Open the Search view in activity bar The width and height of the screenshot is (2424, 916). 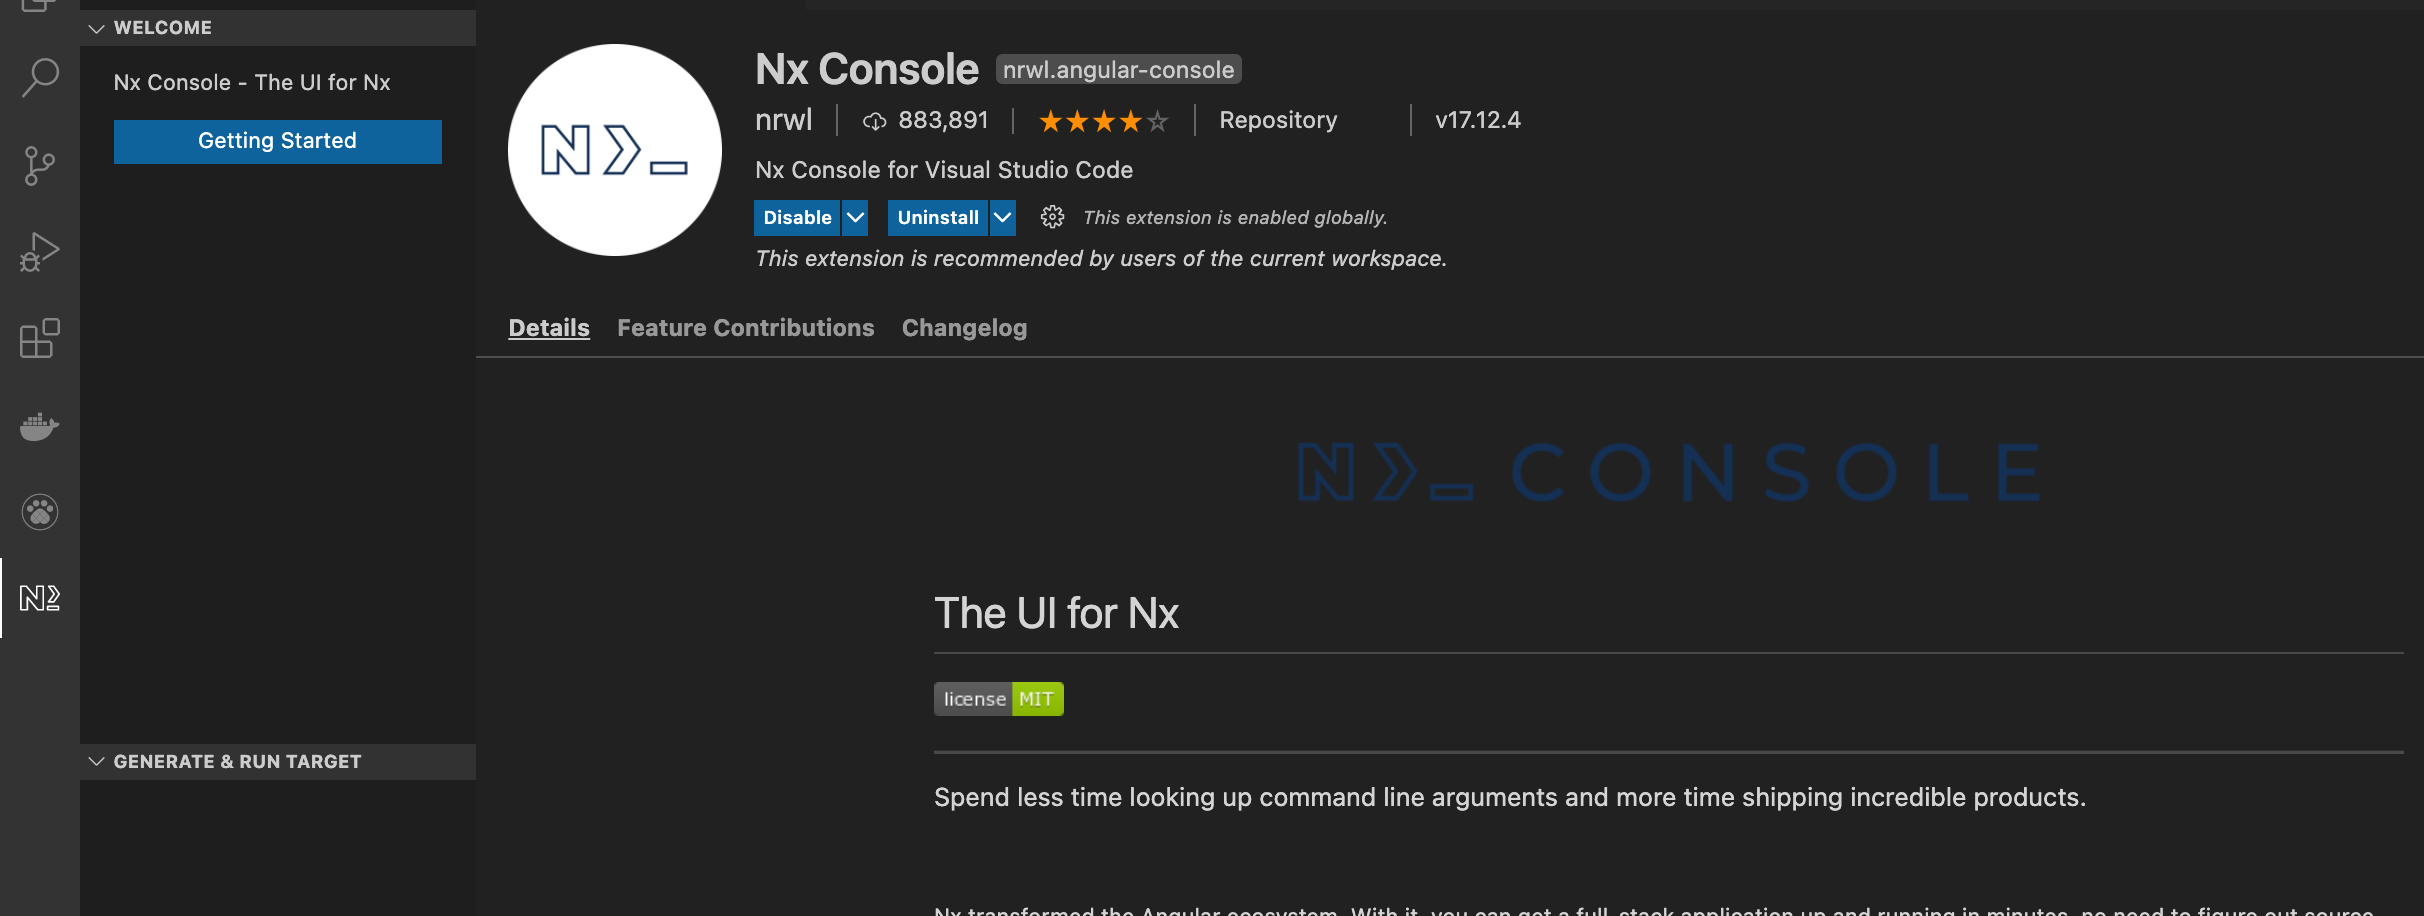(40, 78)
